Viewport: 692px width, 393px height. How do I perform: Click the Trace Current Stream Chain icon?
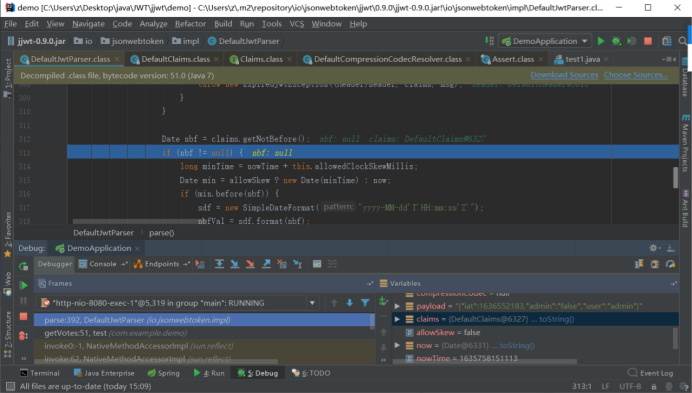click(332, 264)
